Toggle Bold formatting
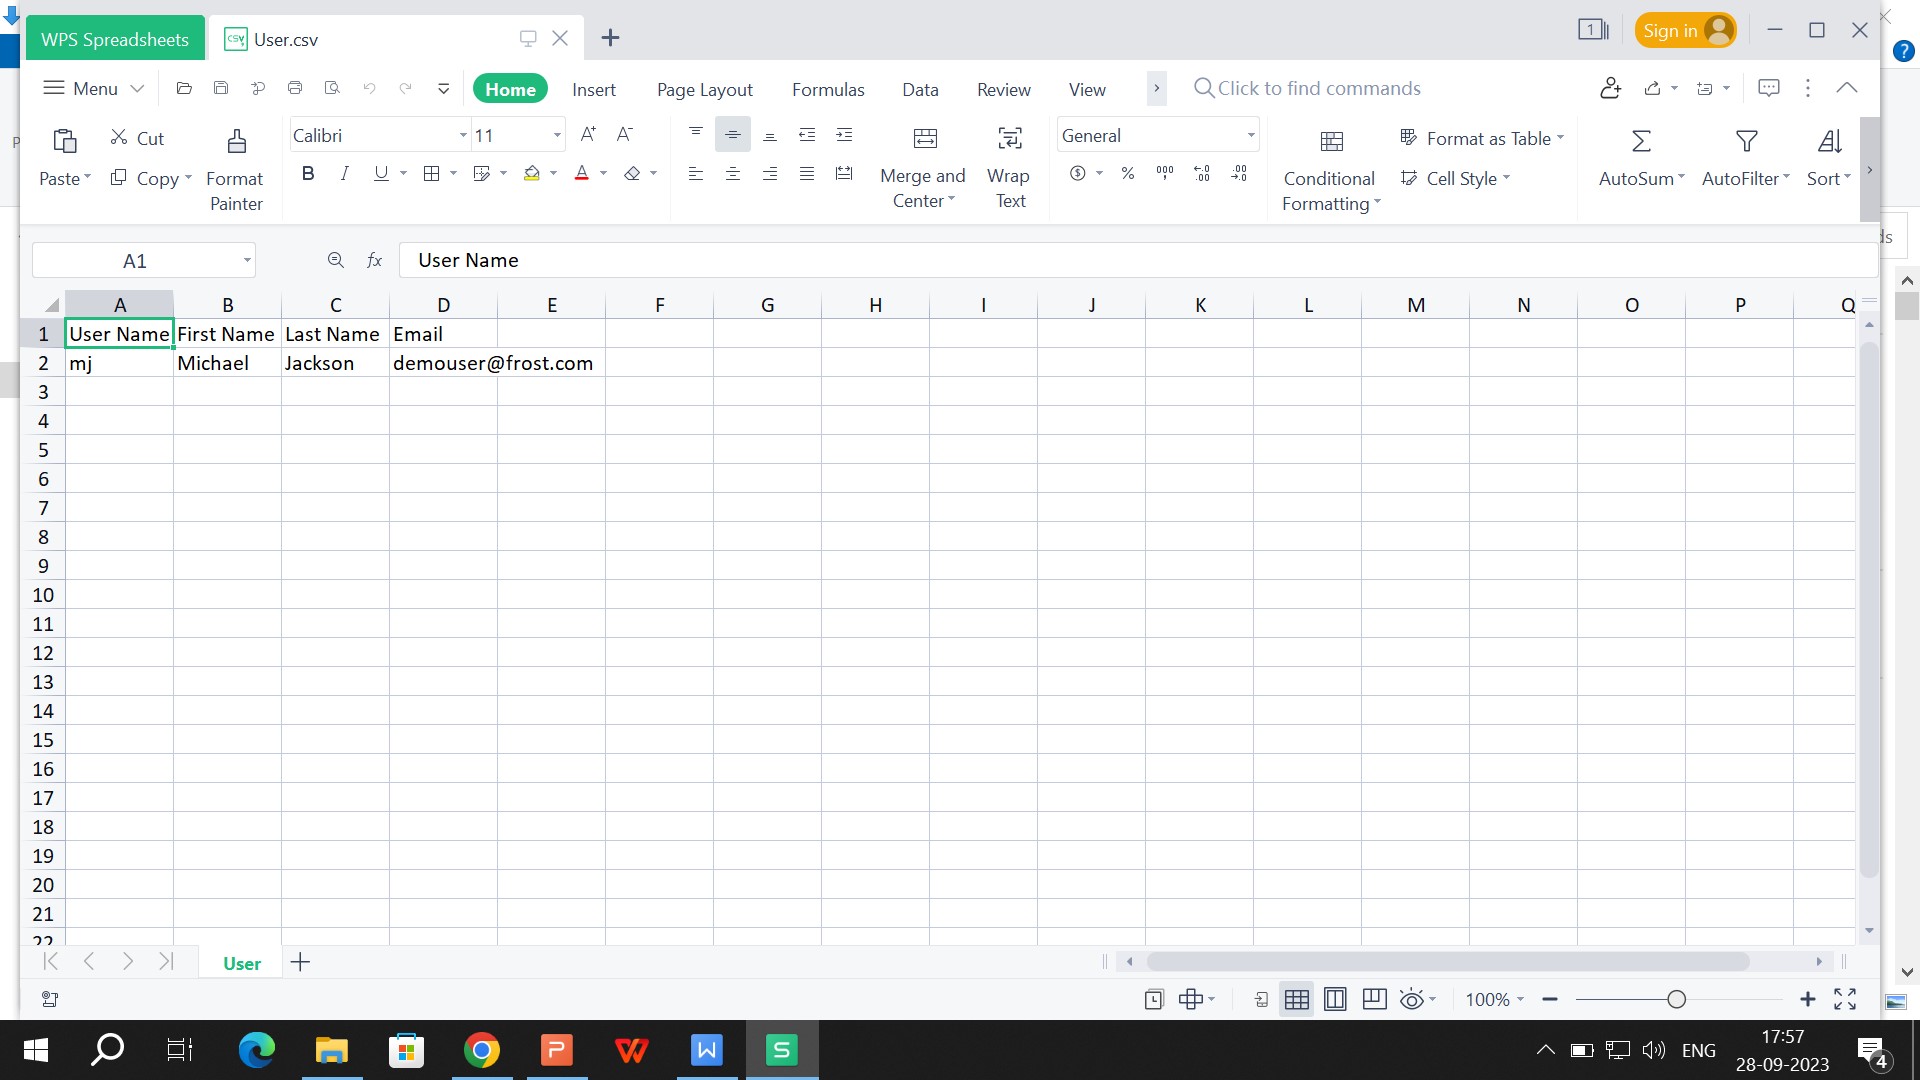 308,173
